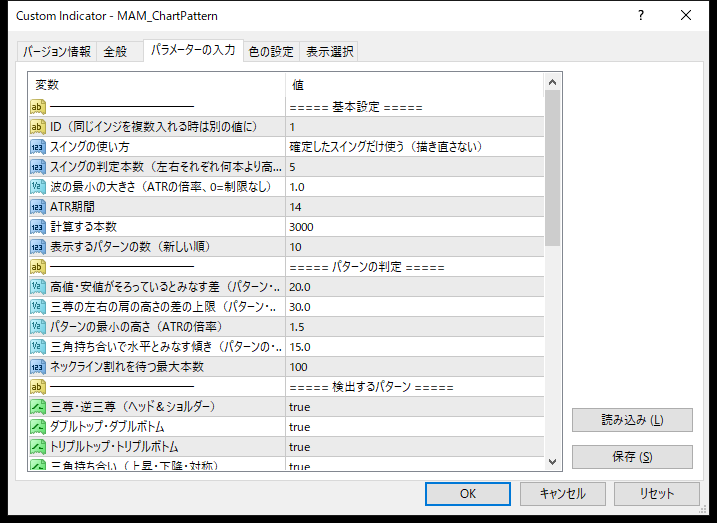This screenshot has width=717, height=523.
Task: Click the ab icon for ID parameter
Action: click(38, 127)
